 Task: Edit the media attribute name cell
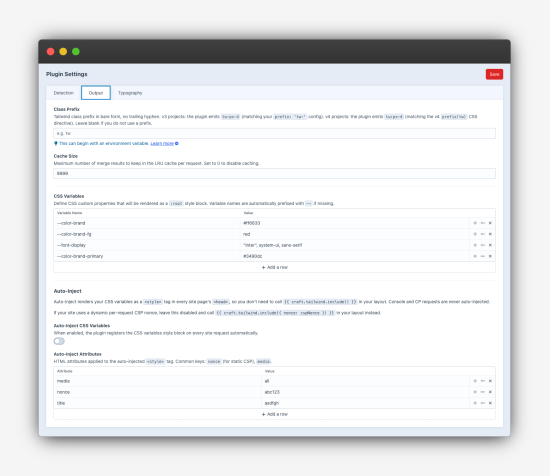tap(157, 381)
